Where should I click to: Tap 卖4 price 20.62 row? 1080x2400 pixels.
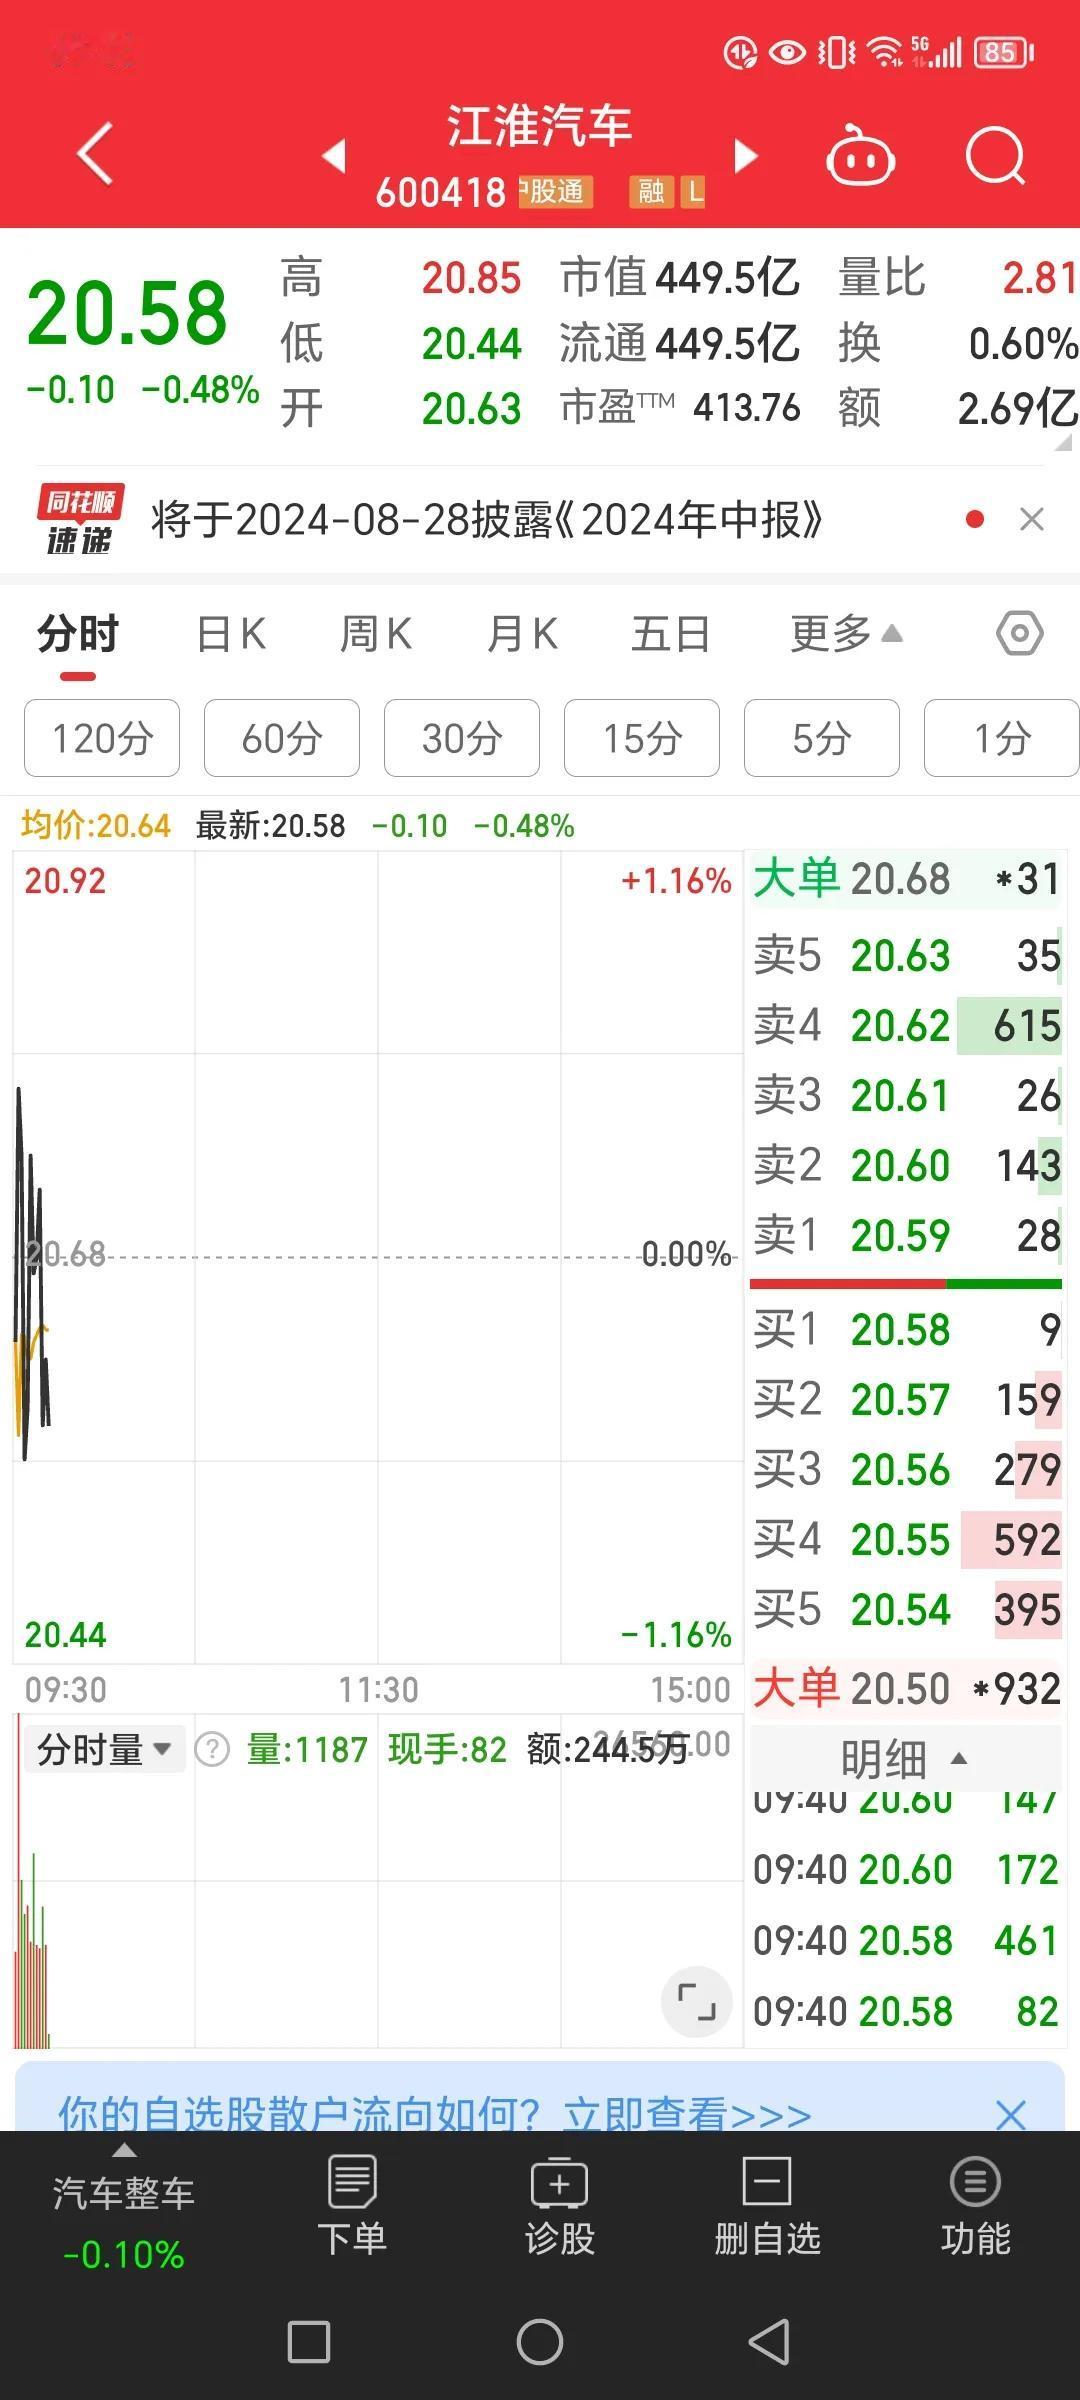coord(906,1025)
